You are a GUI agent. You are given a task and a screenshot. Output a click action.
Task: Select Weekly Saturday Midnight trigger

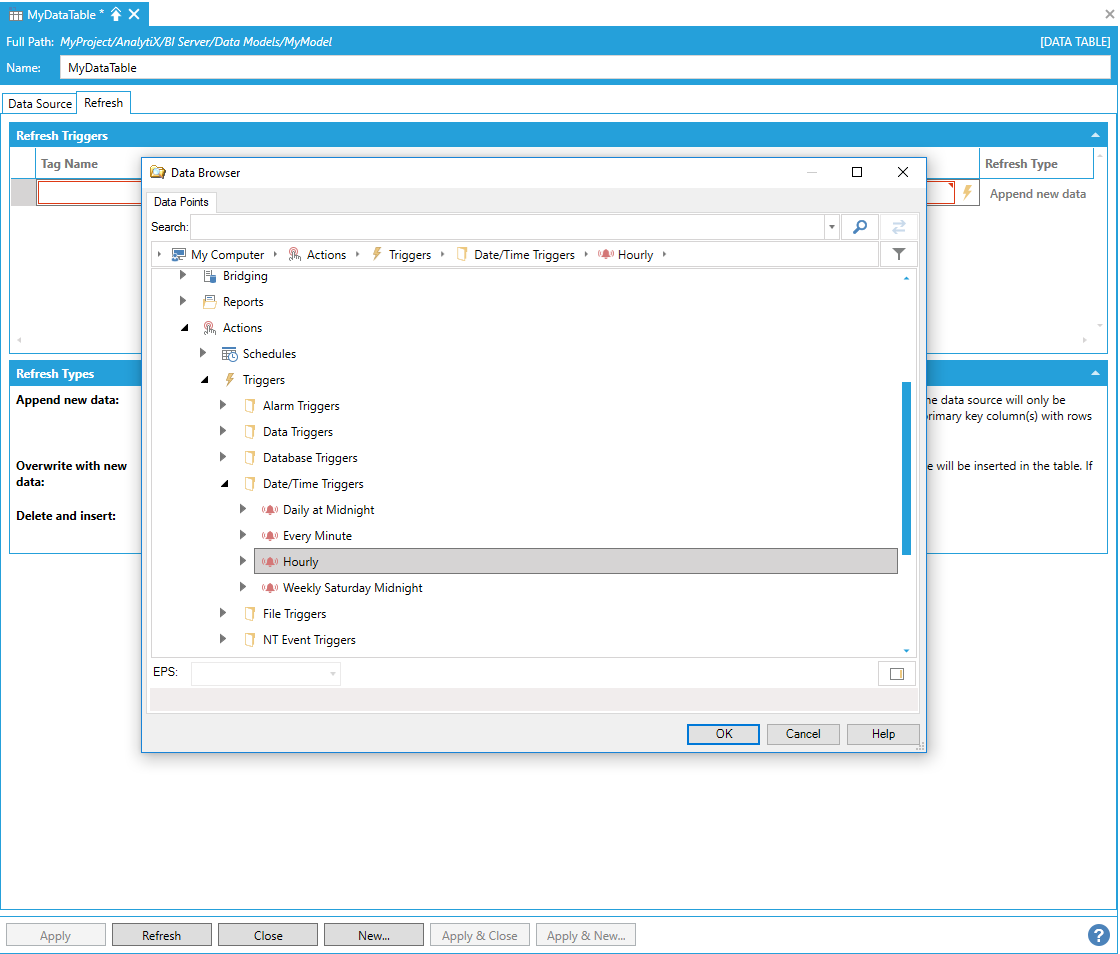pos(352,588)
